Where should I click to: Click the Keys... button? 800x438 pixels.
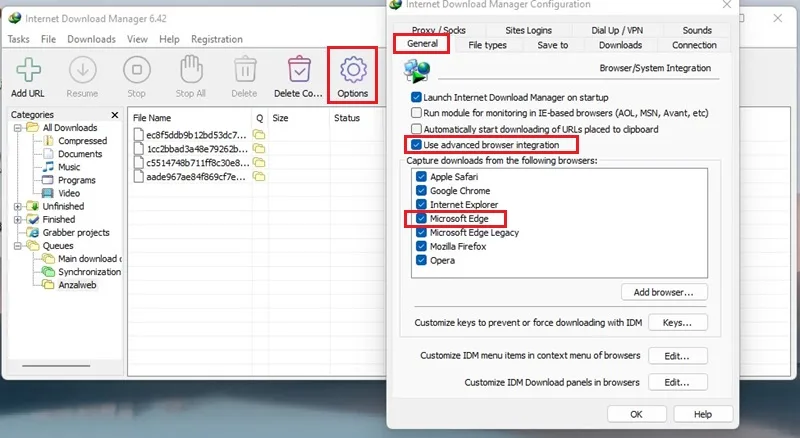[678, 323]
